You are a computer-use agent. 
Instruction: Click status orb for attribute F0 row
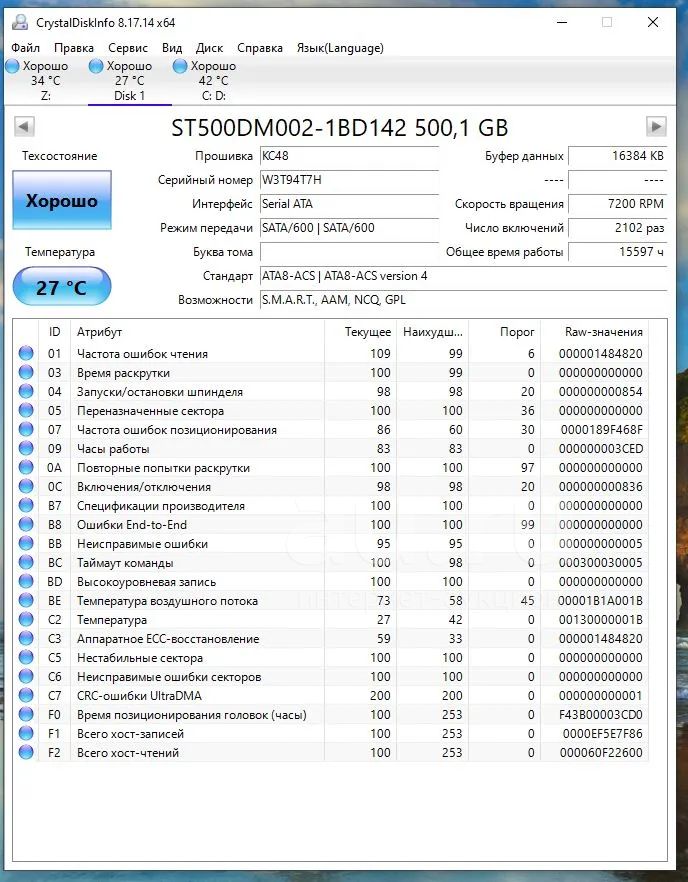coord(26,714)
